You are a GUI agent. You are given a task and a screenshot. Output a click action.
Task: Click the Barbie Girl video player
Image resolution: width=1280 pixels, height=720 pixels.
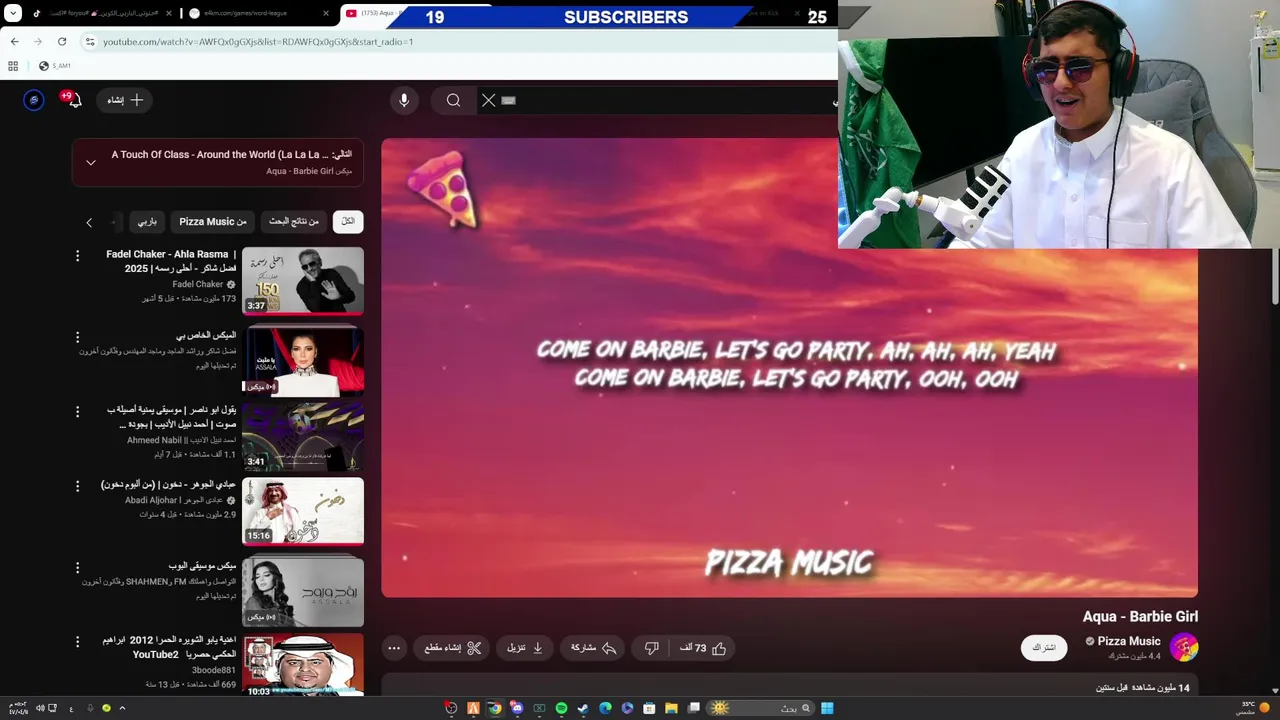tap(789, 368)
